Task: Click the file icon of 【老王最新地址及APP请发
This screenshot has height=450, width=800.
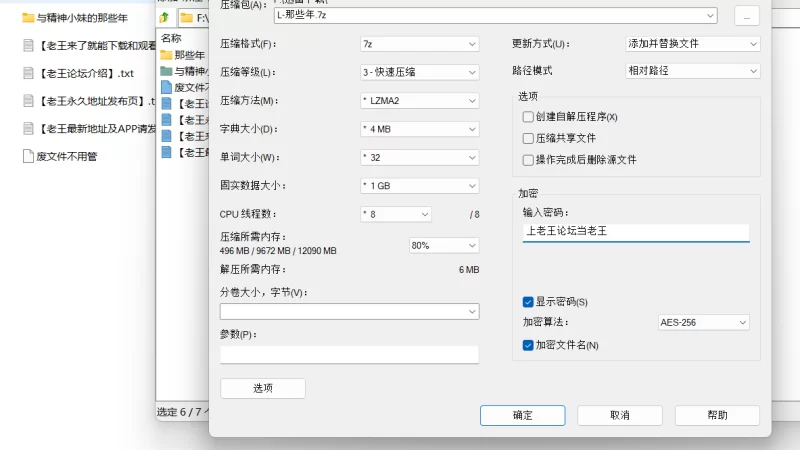Action: pos(29,129)
